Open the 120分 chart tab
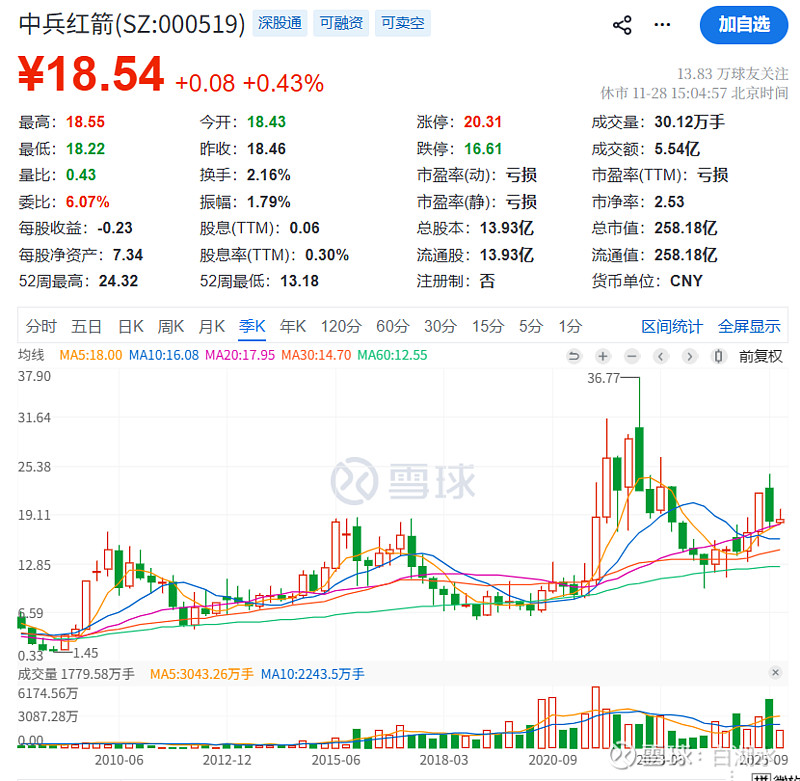 (x=341, y=326)
